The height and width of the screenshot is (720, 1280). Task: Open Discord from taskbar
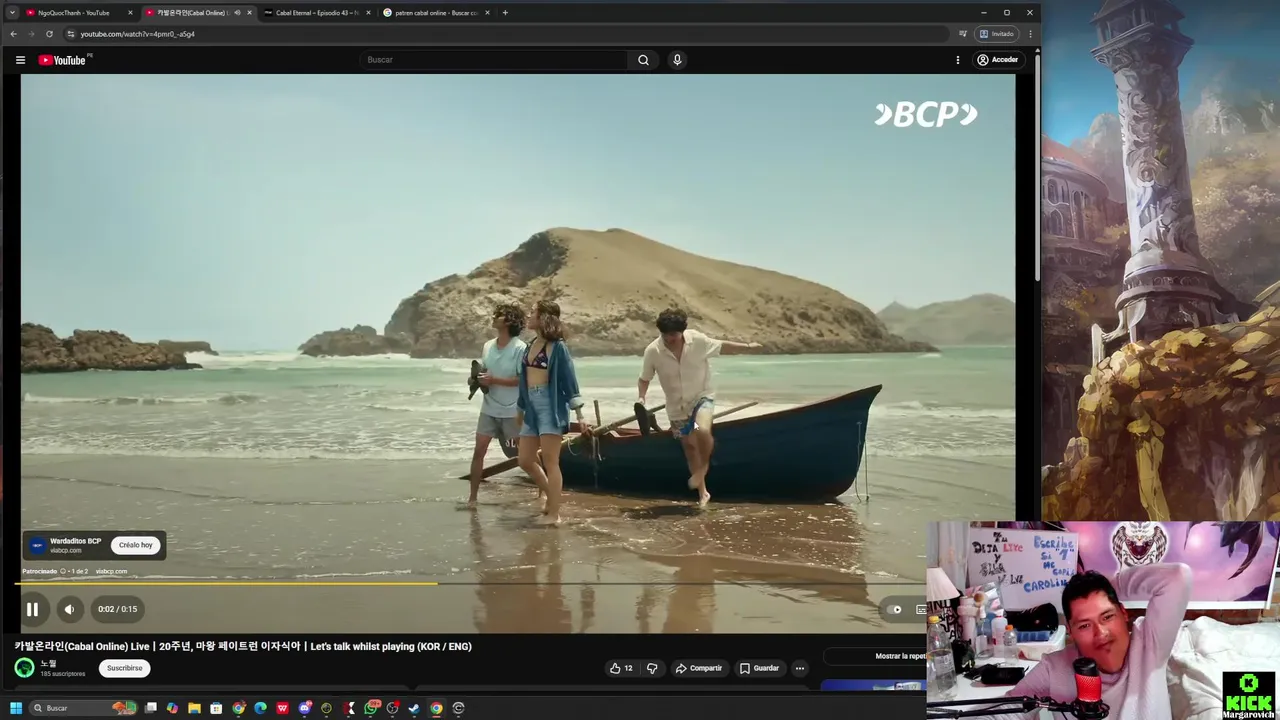tap(305, 708)
